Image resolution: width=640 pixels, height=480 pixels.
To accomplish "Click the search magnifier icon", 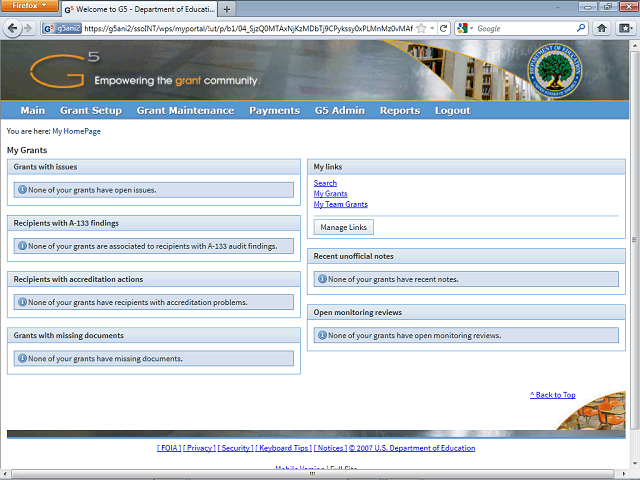I will coord(581,28).
